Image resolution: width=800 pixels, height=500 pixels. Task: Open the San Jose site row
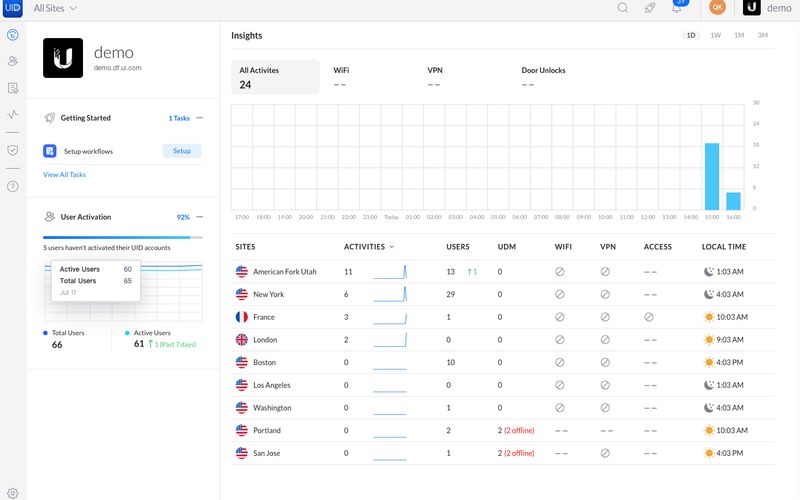[503, 453]
